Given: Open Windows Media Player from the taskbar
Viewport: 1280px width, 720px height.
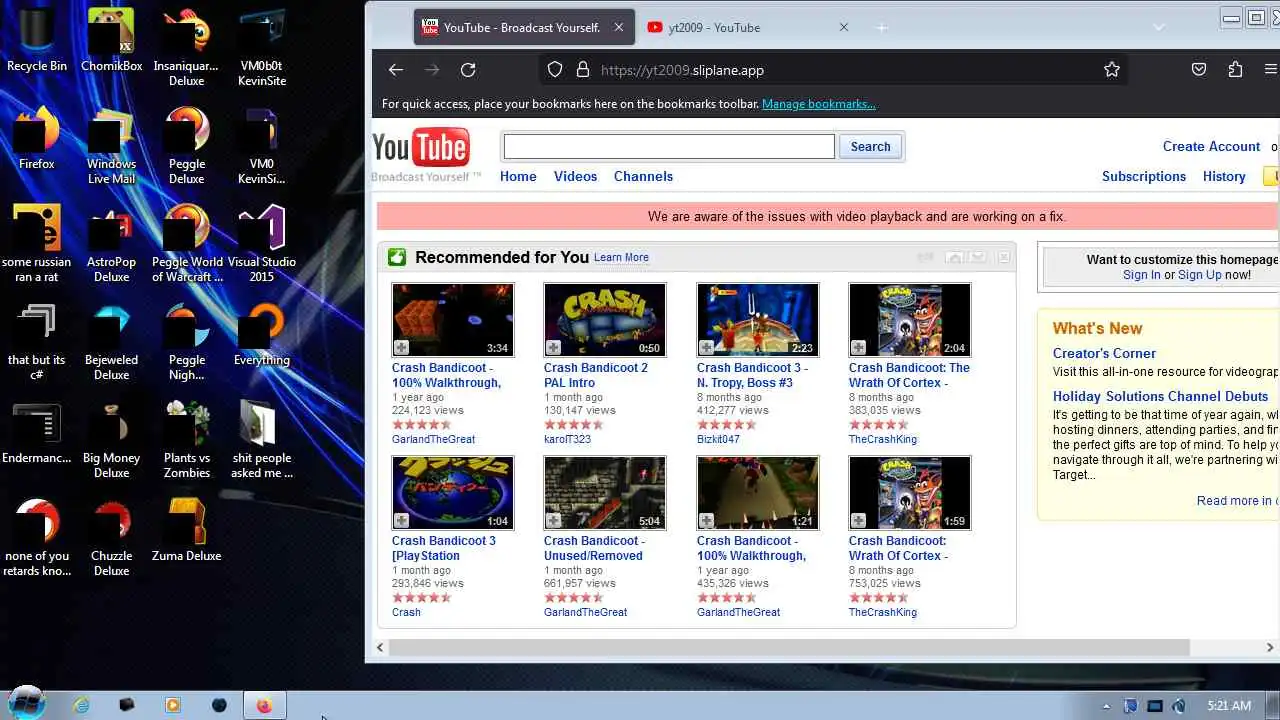Looking at the screenshot, I should click(x=172, y=705).
